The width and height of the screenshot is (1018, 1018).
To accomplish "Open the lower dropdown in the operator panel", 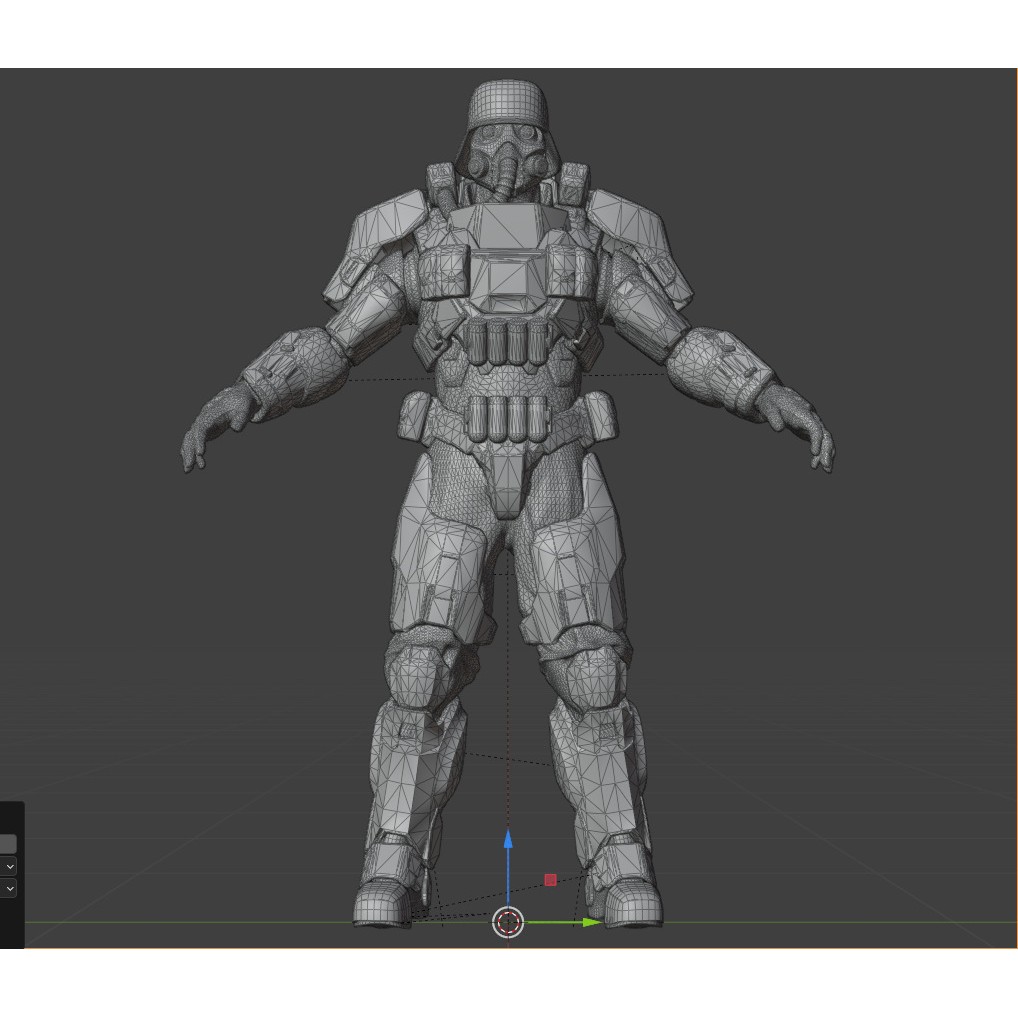I will click(8, 888).
